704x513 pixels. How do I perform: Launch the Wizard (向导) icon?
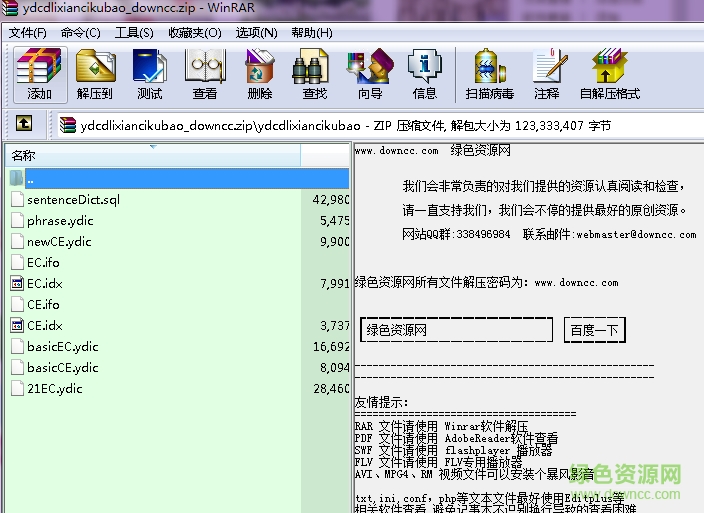(x=370, y=74)
